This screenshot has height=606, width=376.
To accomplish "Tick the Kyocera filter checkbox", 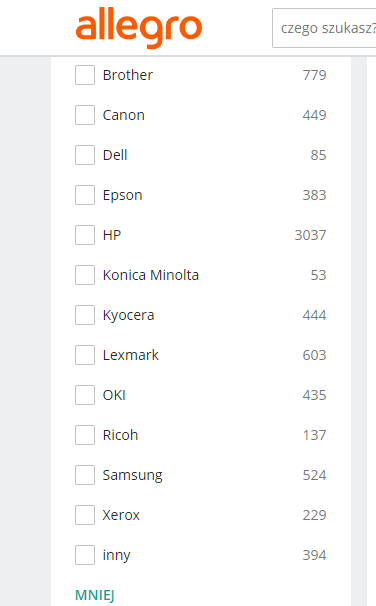I will (x=85, y=315).
